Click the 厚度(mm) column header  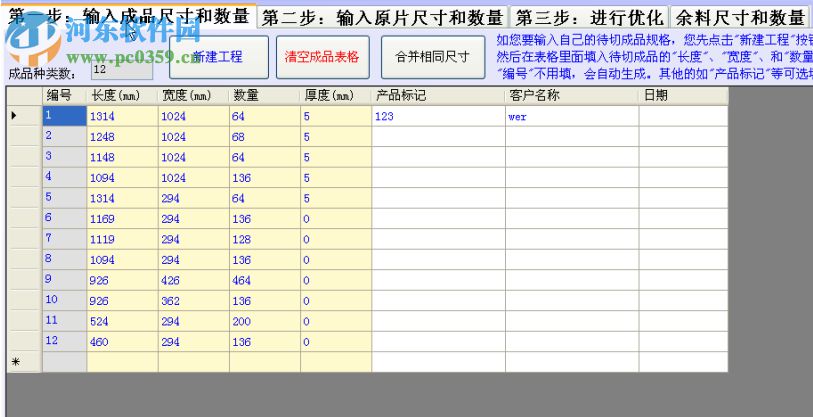[336, 95]
